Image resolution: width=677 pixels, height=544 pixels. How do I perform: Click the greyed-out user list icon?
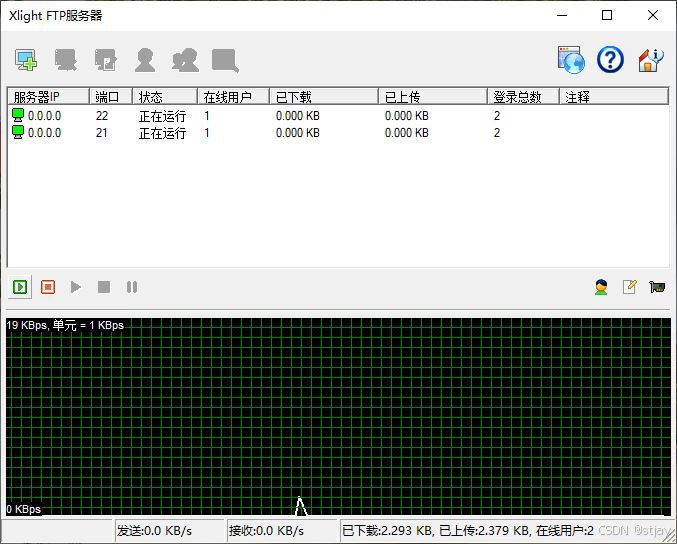[145, 60]
